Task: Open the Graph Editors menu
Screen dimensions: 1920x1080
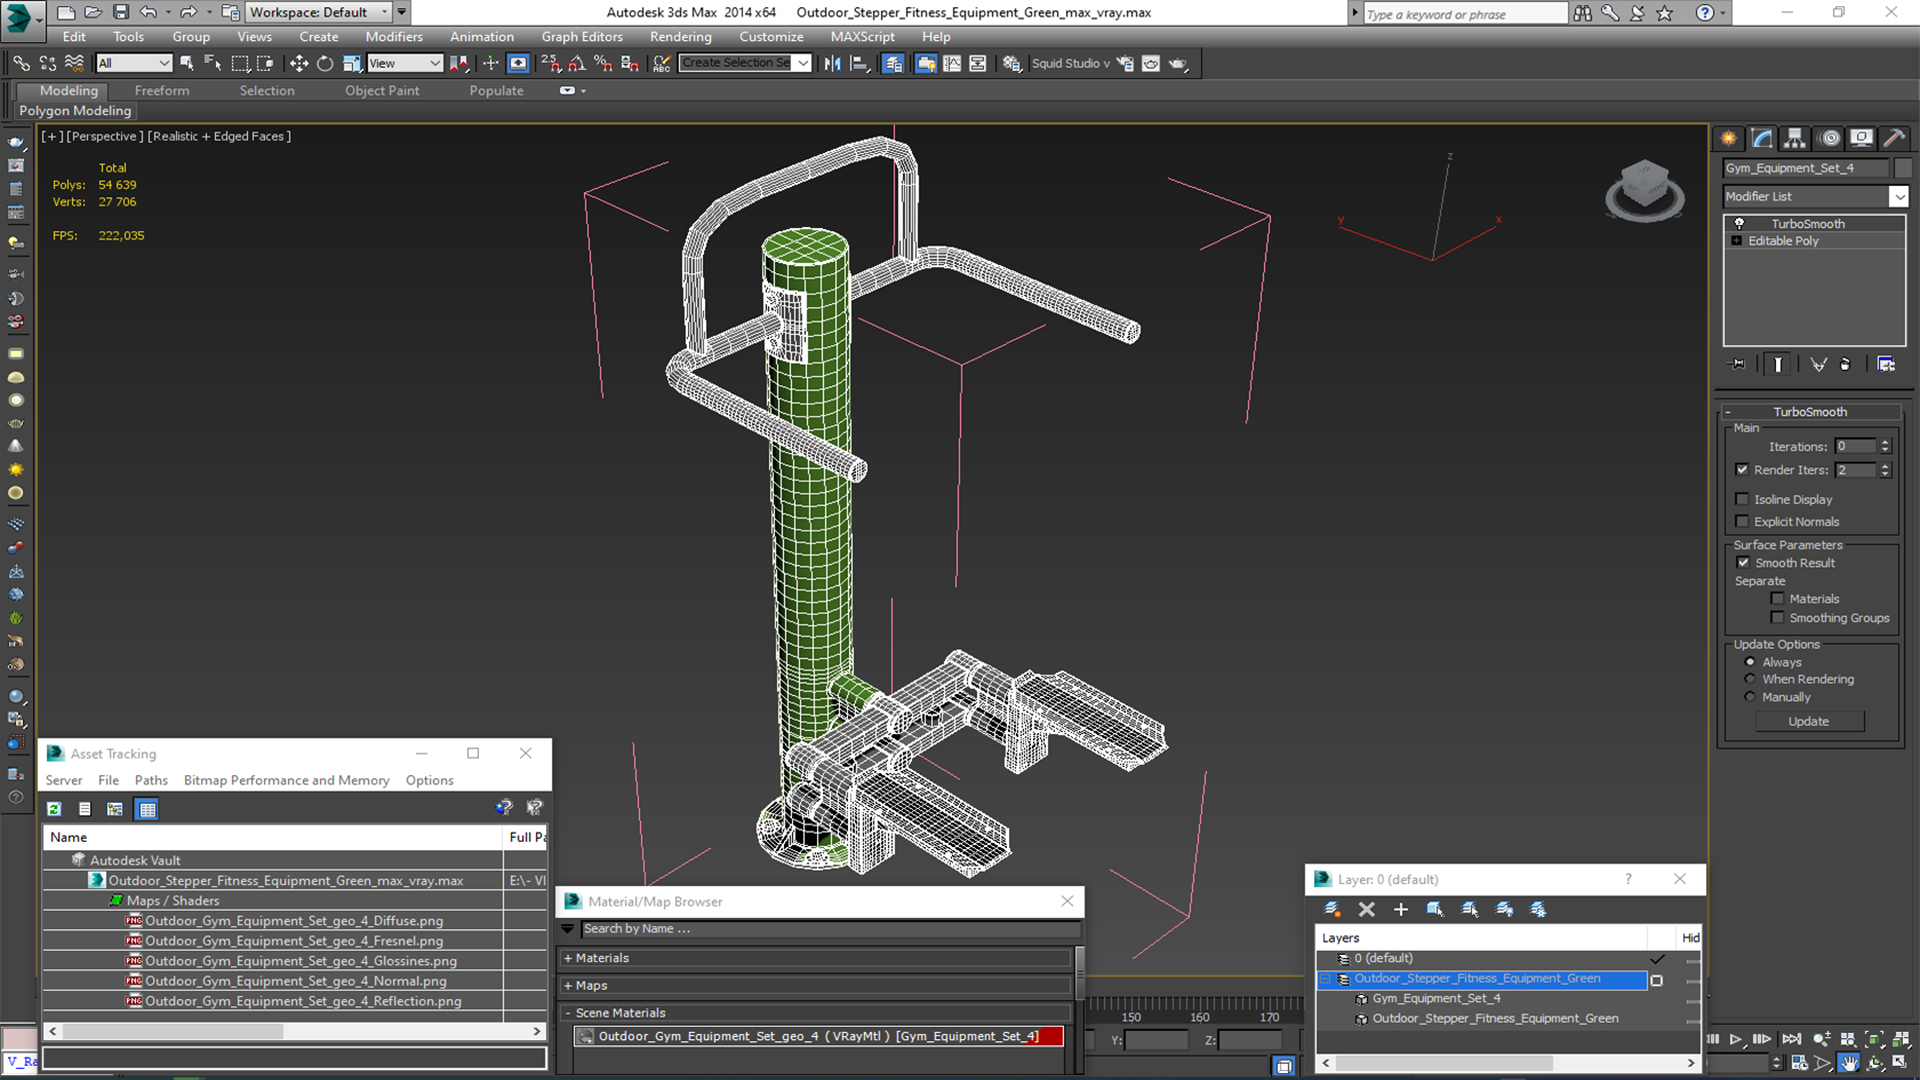Action: [x=582, y=37]
